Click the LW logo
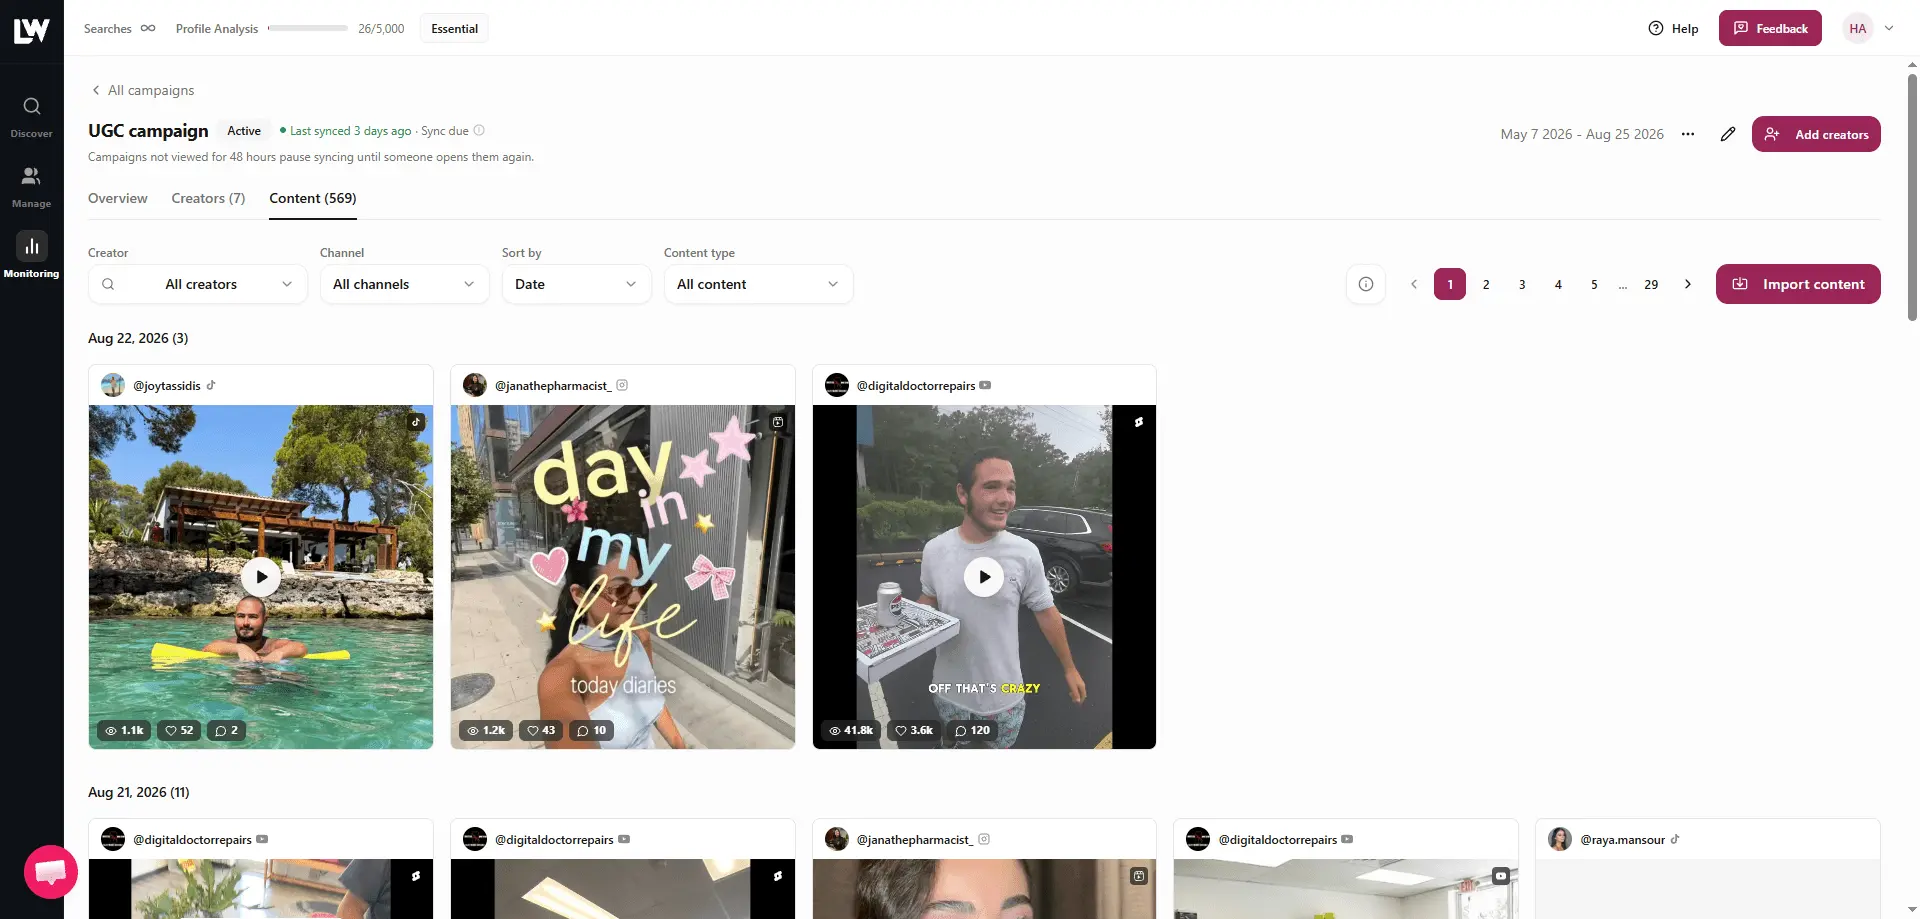The image size is (1920, 919). [31, 30]
